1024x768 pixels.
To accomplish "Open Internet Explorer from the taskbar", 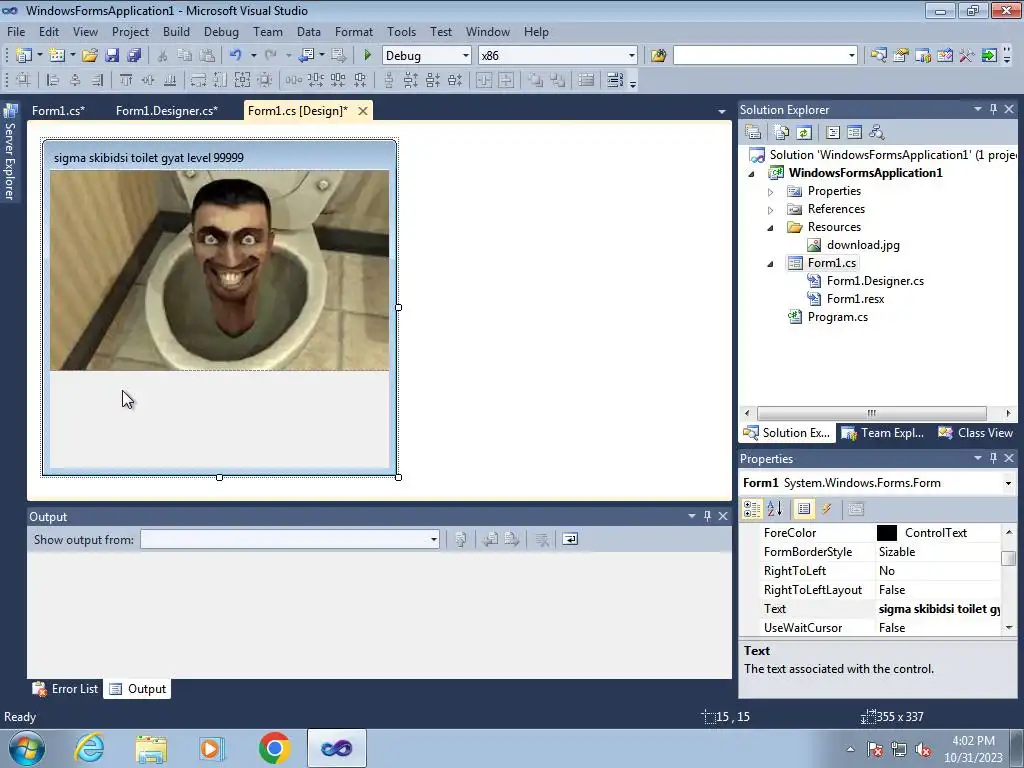I will [89, 748].
